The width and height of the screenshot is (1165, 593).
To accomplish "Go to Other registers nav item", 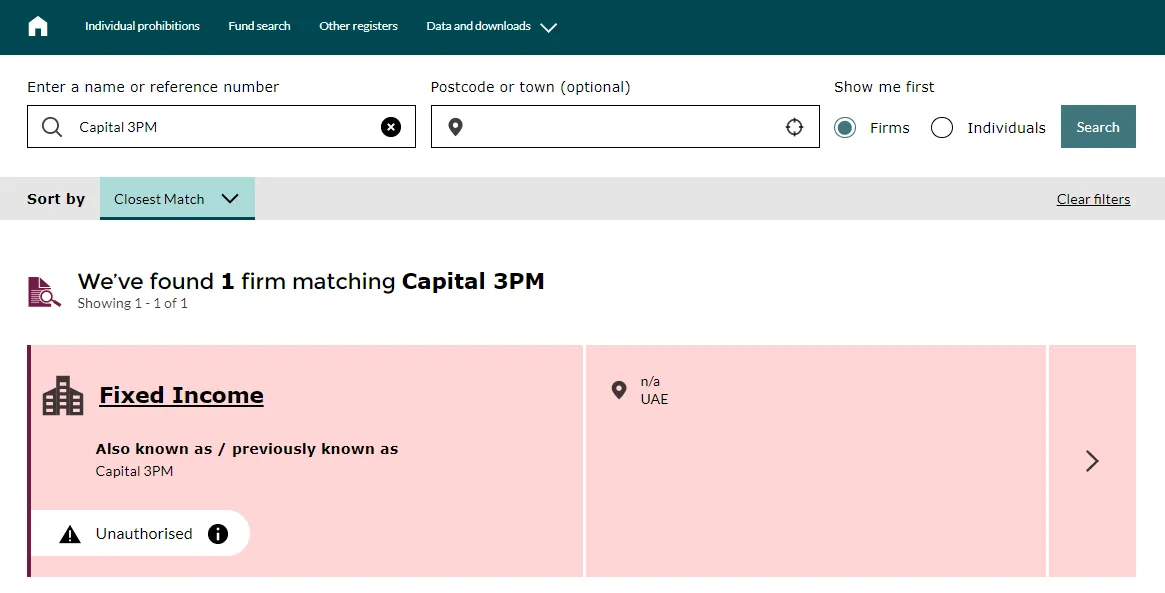I will tap(358, 26).
